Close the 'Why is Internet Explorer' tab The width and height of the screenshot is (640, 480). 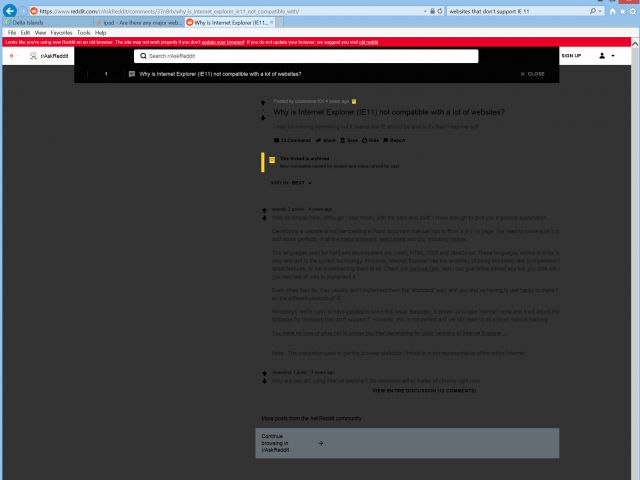[272, 22]
